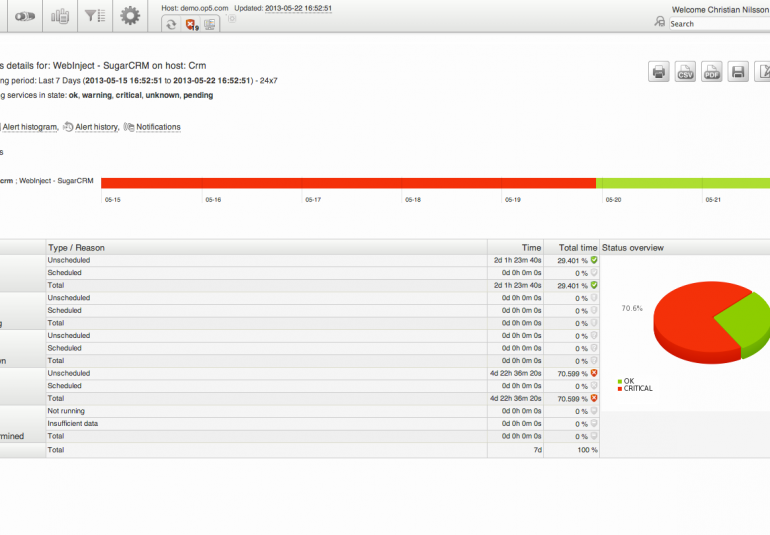
Task: Click the host monitor quick-link icon
Action: point(210,24)
